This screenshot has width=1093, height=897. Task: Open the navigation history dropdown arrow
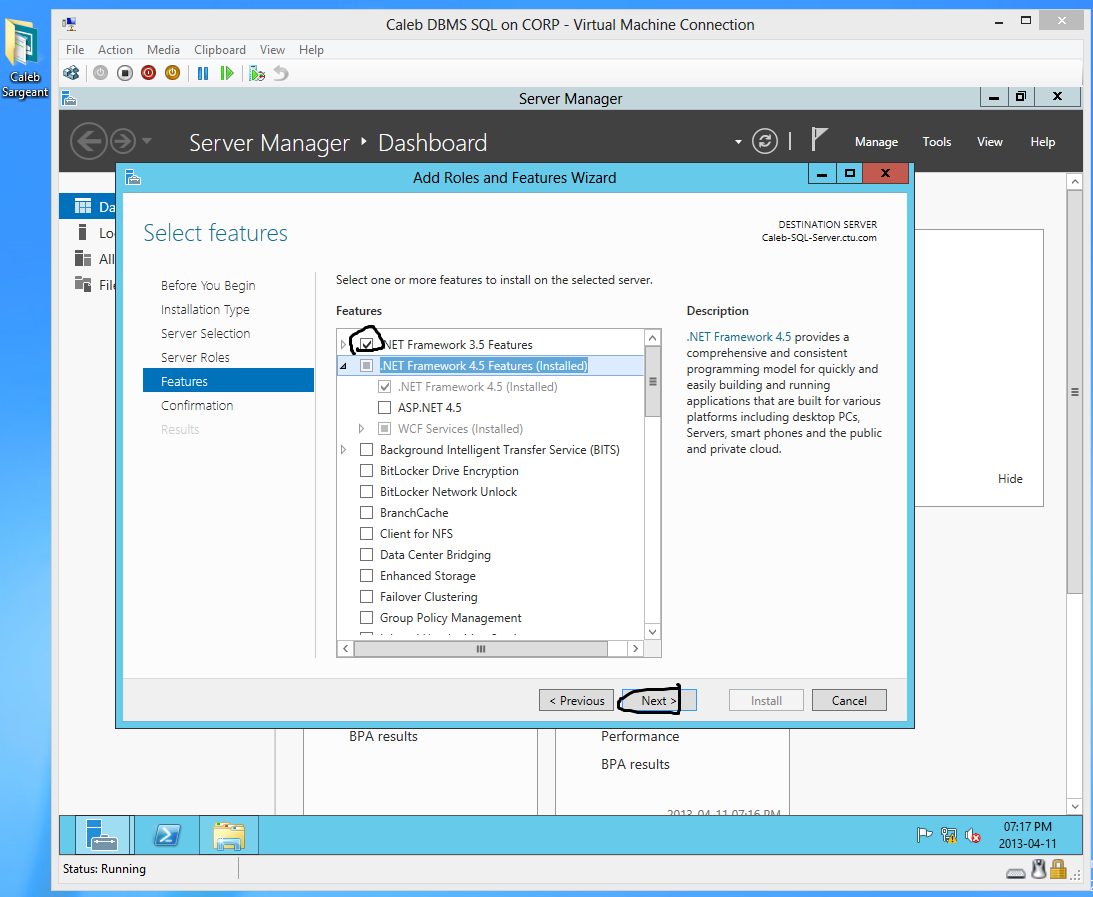point(146,141)
